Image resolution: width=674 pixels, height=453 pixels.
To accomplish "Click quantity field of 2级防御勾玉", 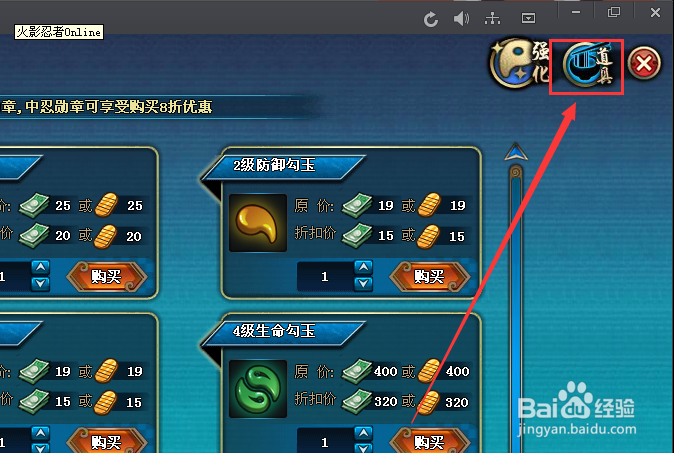I will 325,276.
